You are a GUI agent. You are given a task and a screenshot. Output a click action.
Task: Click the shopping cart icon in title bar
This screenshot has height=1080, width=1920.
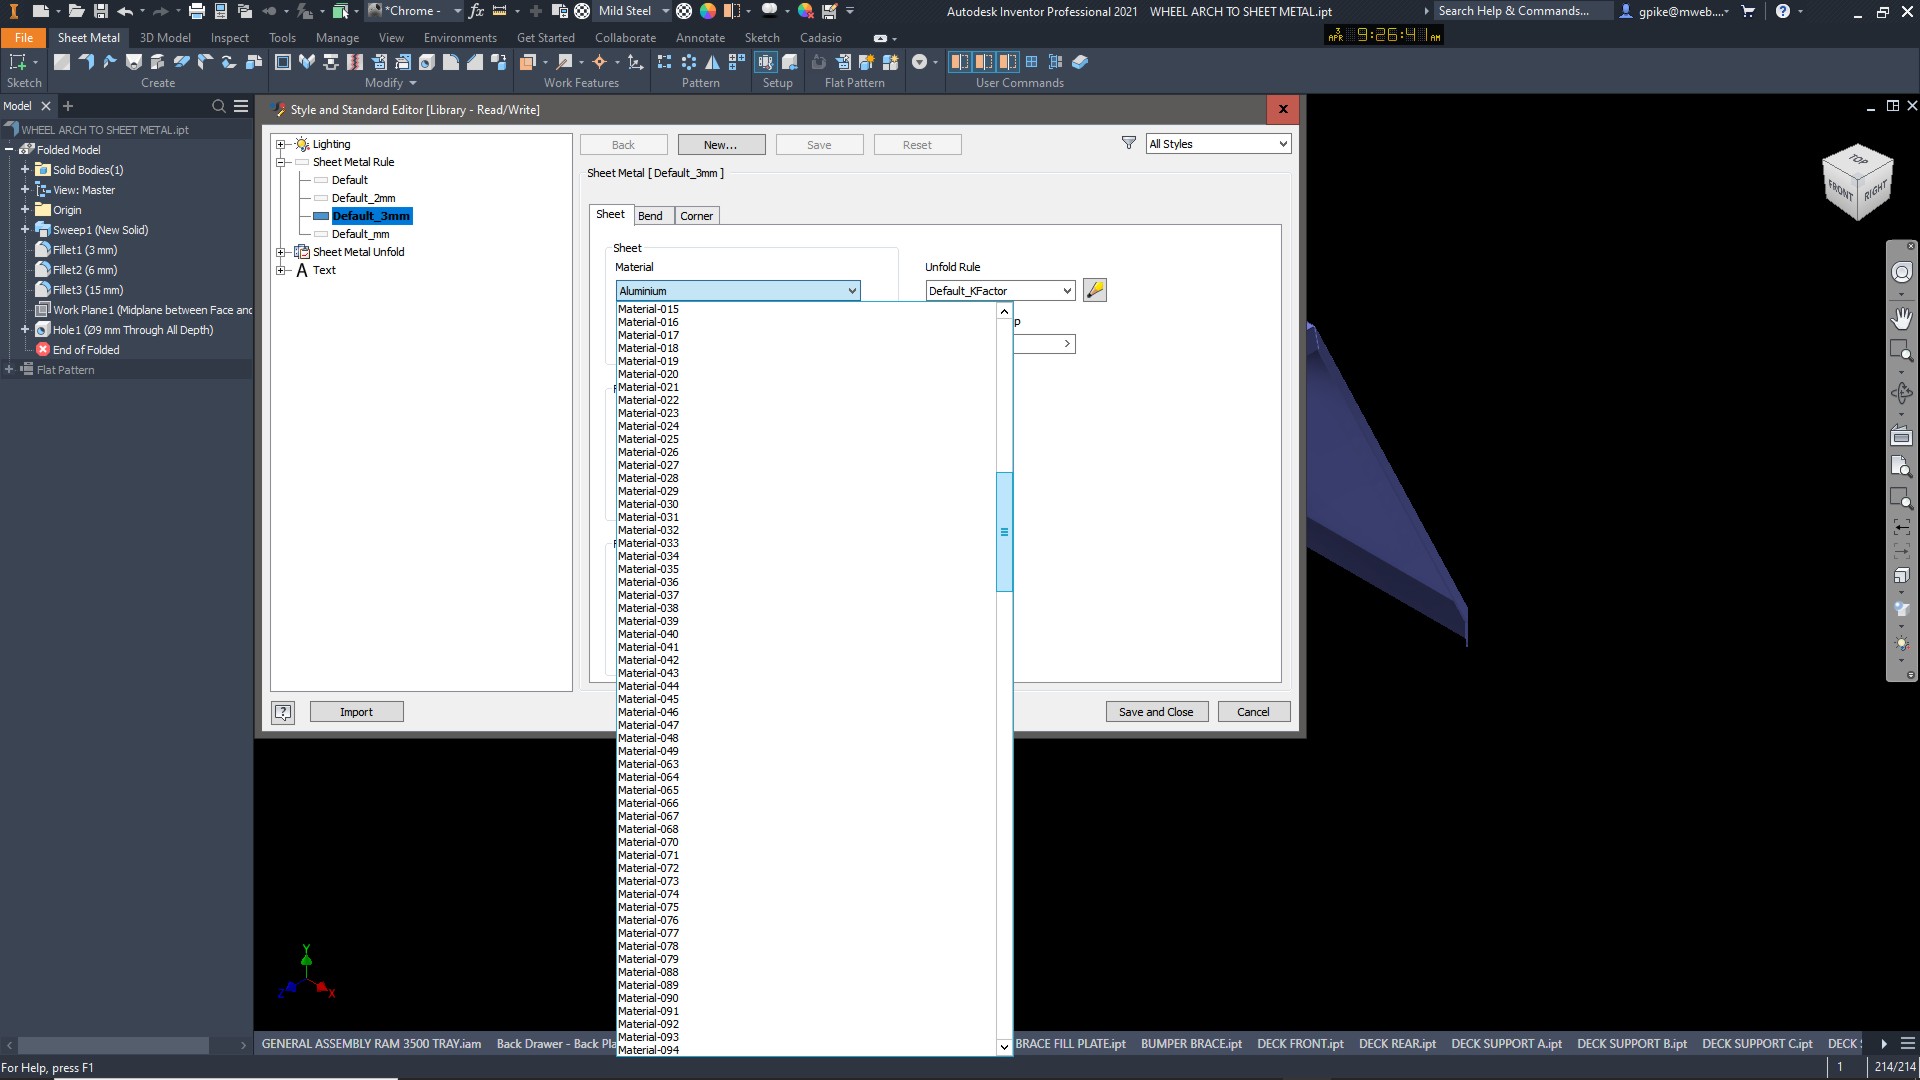(1748, 11)
